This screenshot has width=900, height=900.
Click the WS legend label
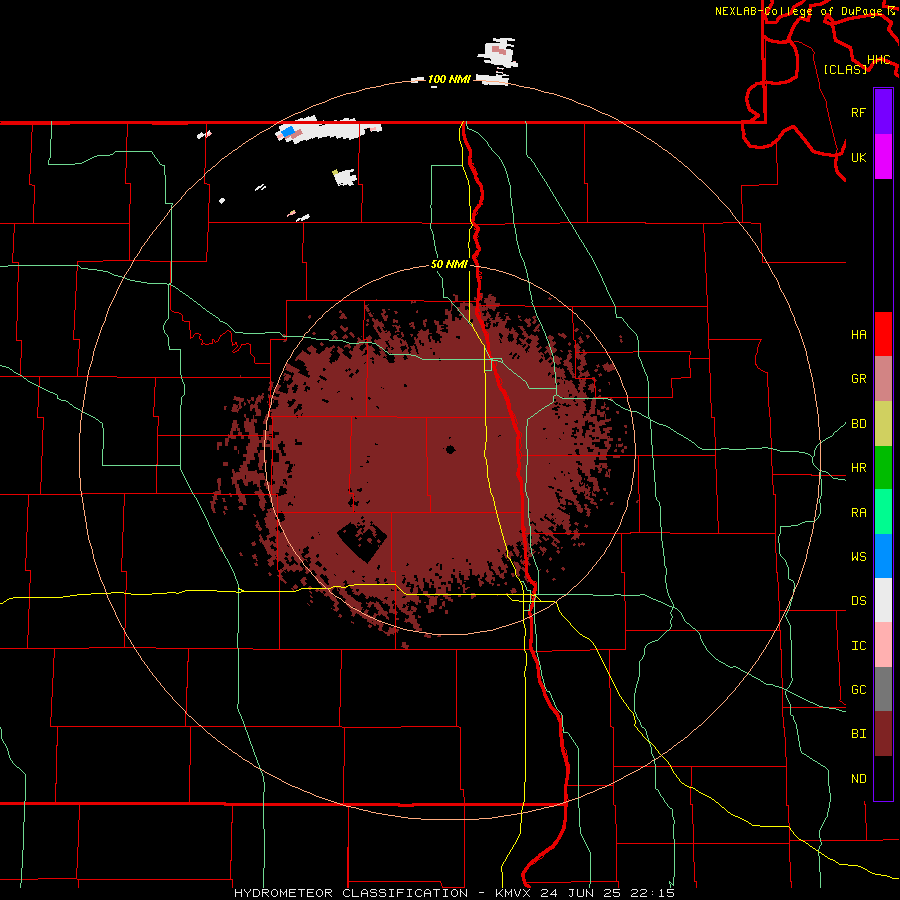858,556
